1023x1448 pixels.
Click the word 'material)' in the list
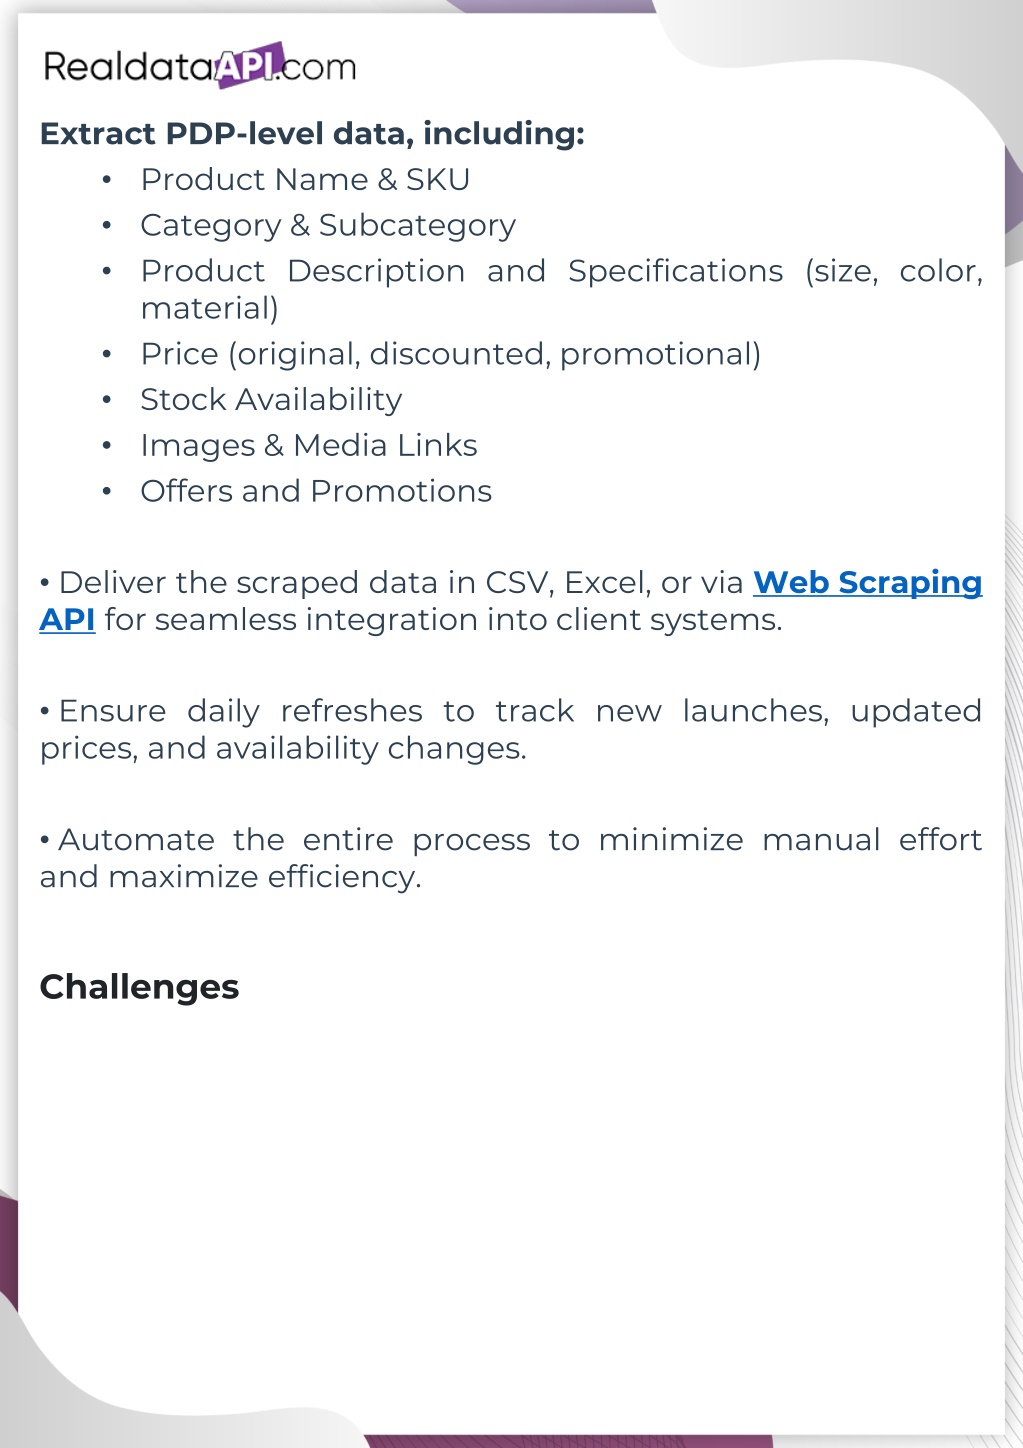pos(209,308)
